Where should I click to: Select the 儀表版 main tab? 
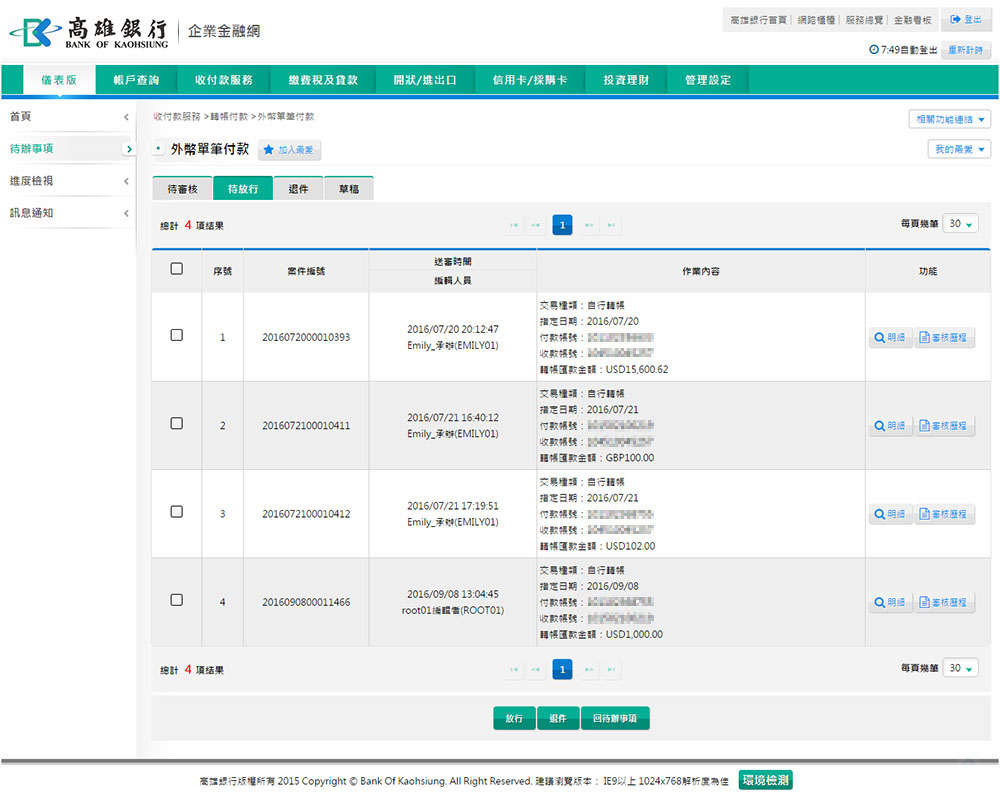click(x=59, y=80)
